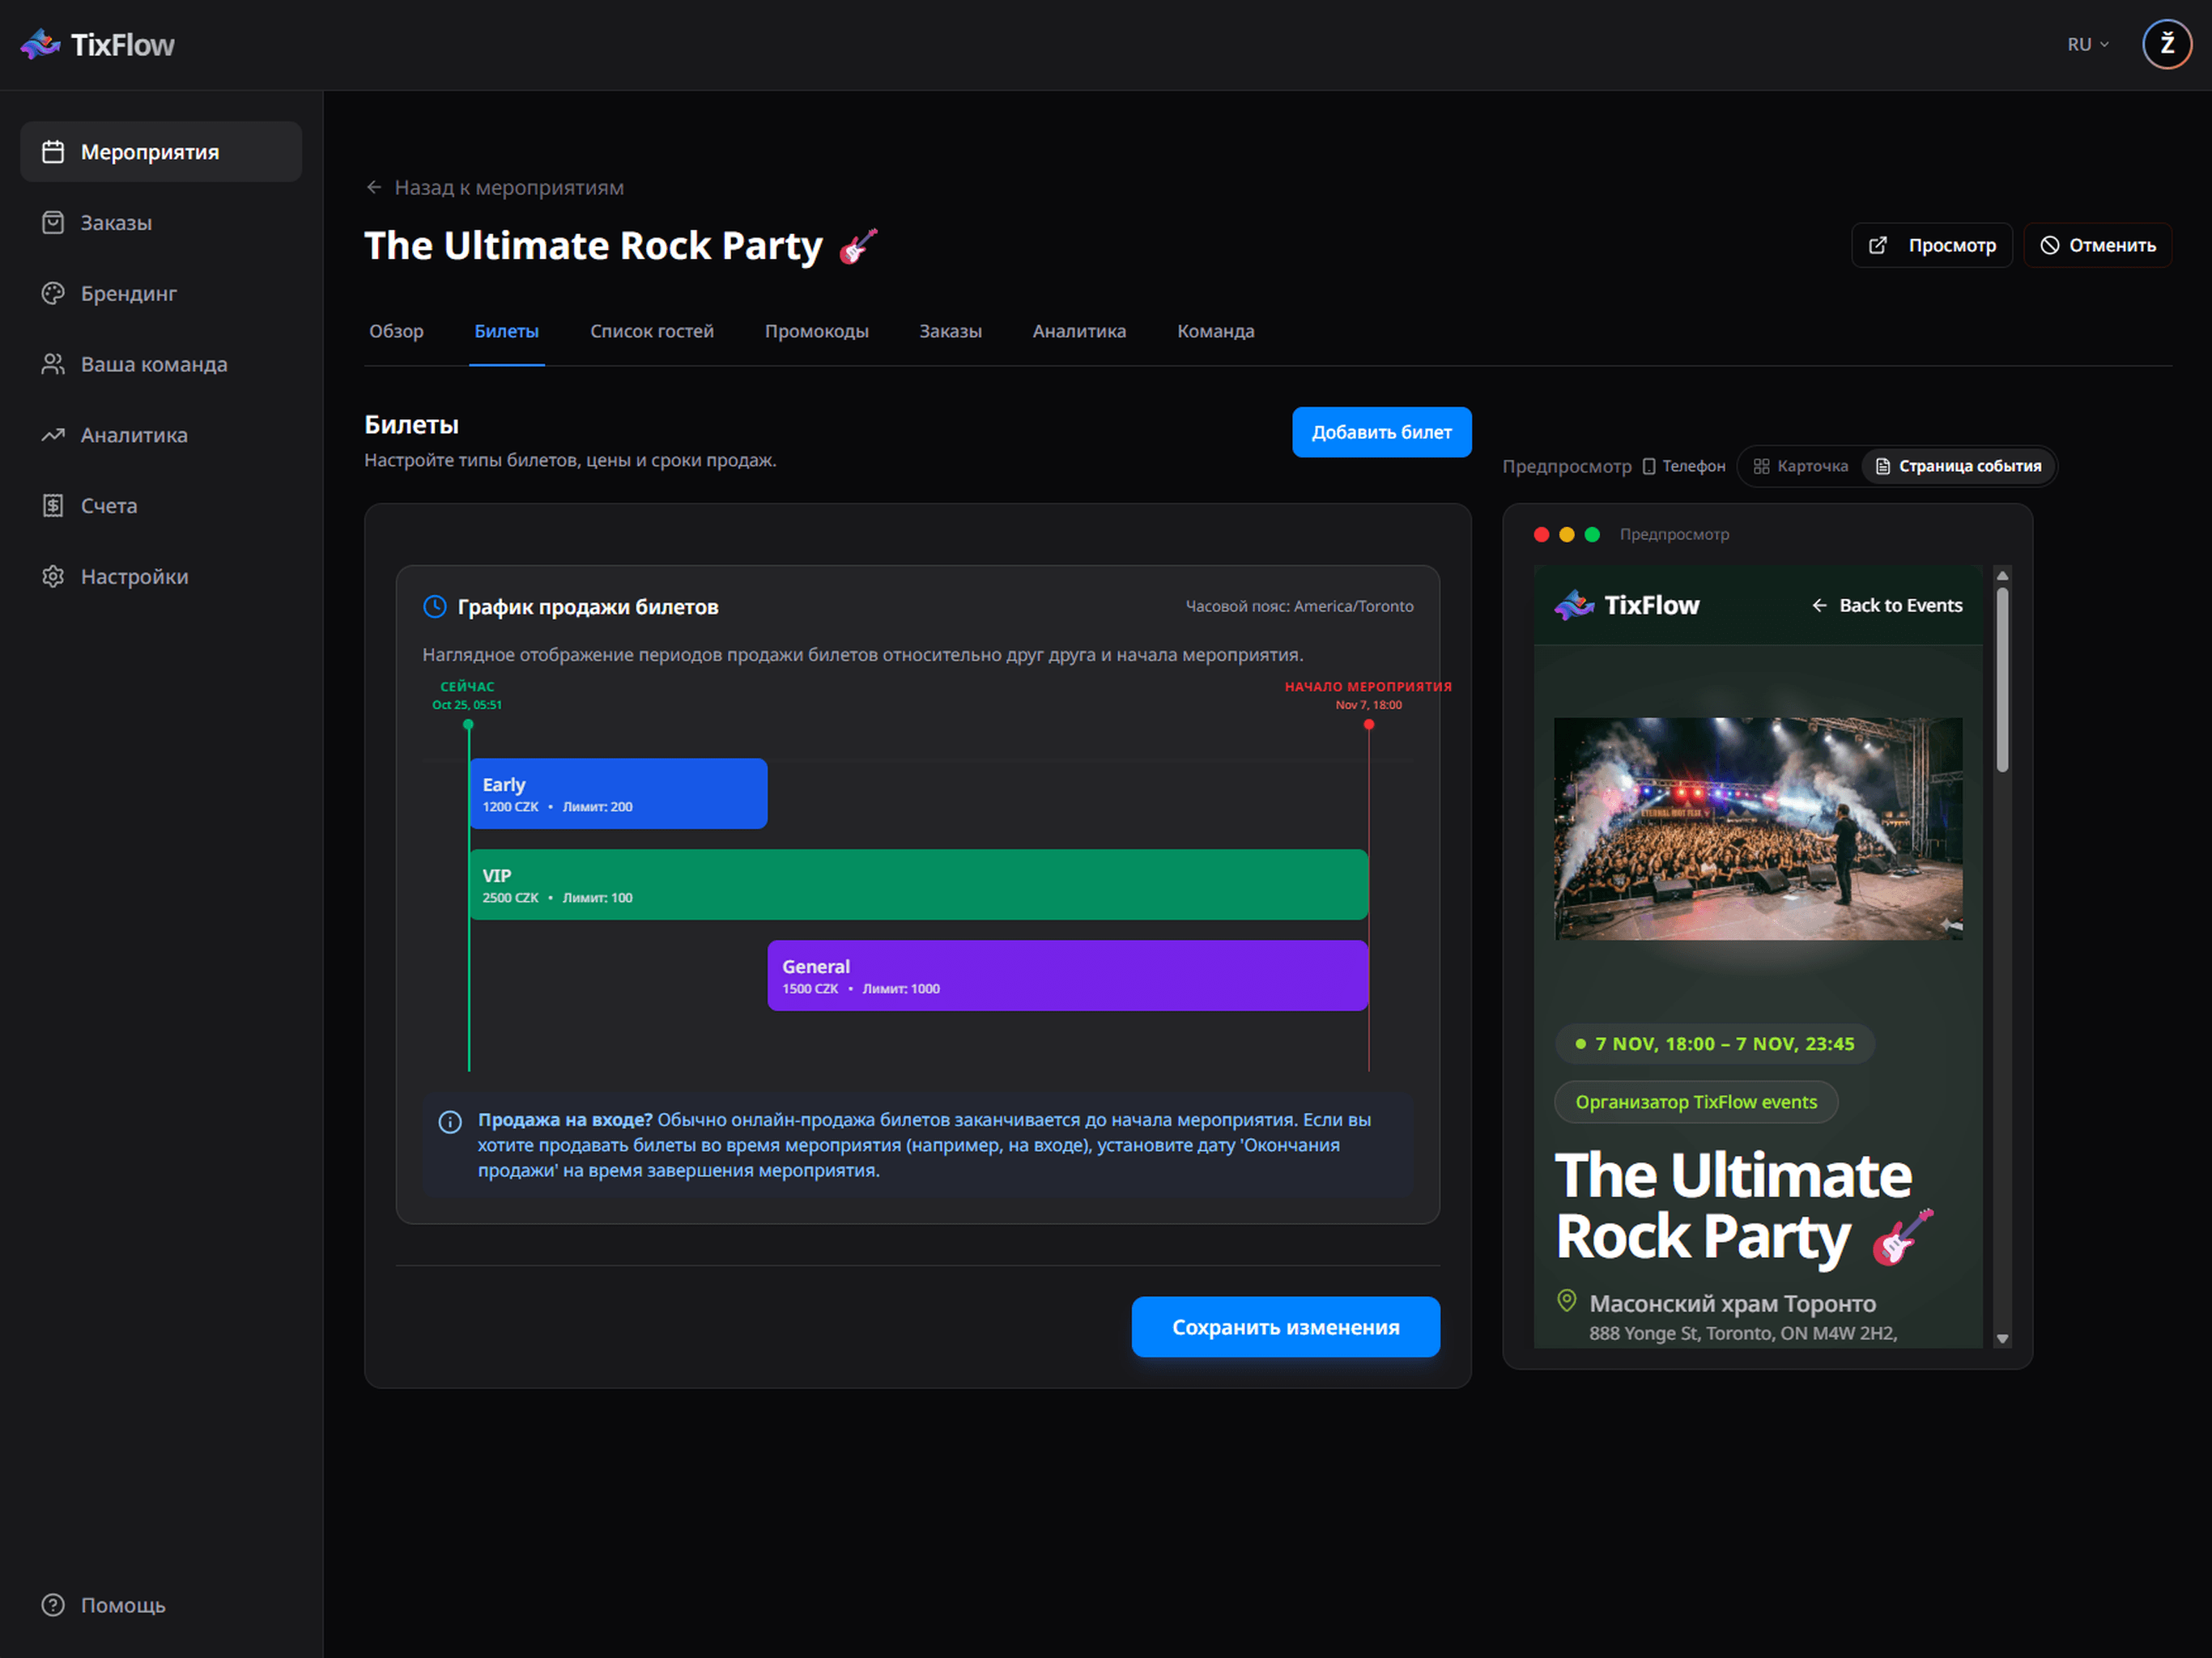This screenshot has width=2212, height=1658.
Task: Open the Просмотр external preview button
Action: 1931,245
